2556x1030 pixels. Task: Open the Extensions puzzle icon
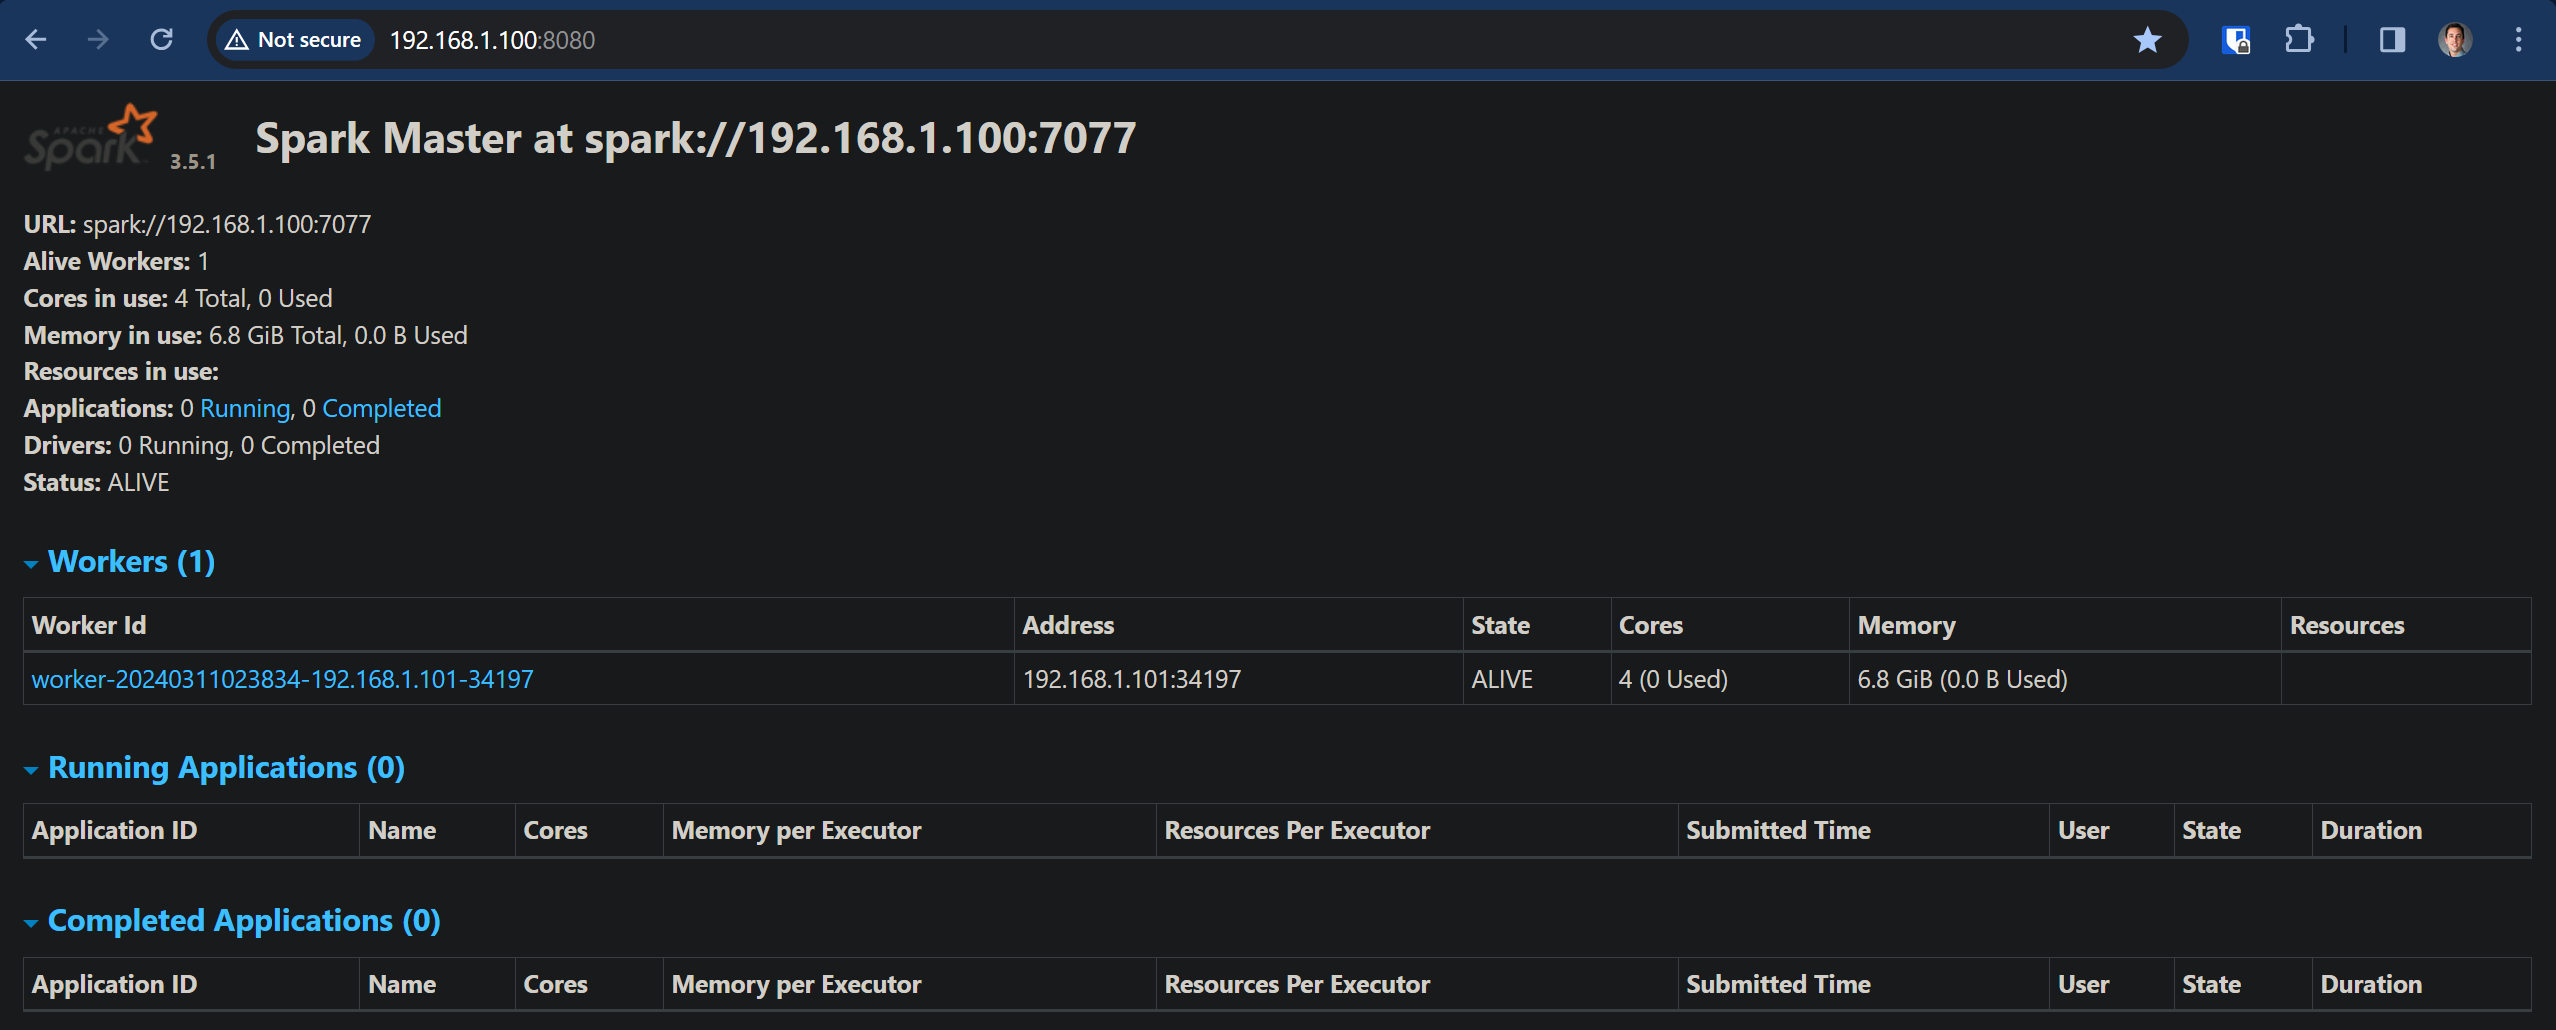point(2299,40)
